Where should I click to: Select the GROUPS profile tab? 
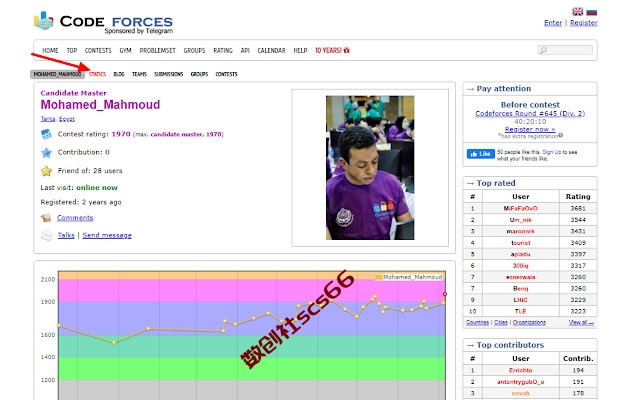pos(199,74)
